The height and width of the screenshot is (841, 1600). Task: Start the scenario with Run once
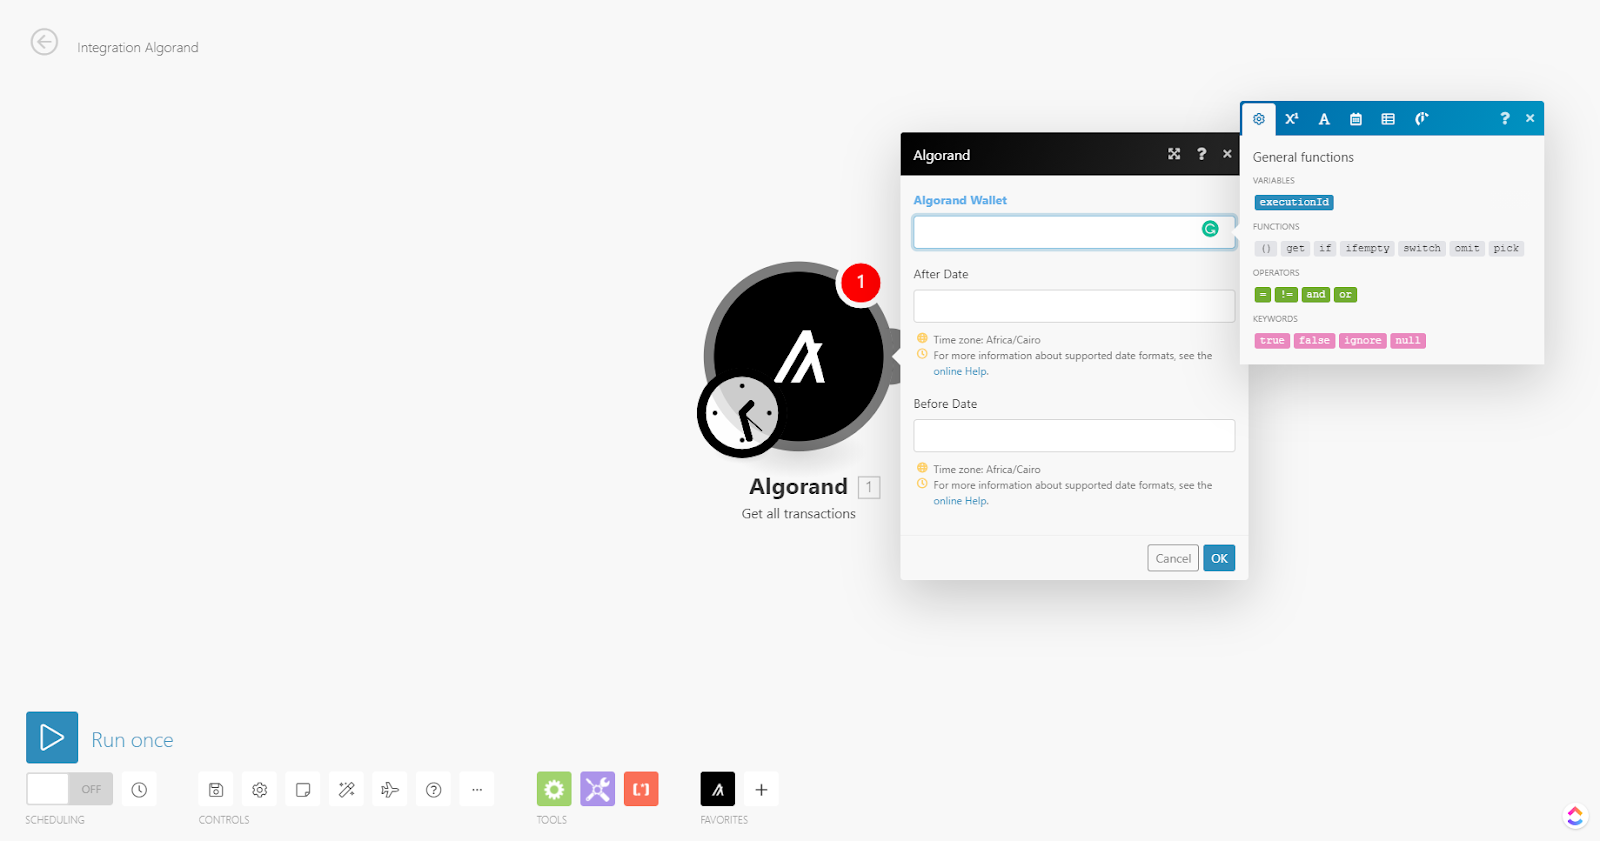pyautogui.click(x=52, y=737)
